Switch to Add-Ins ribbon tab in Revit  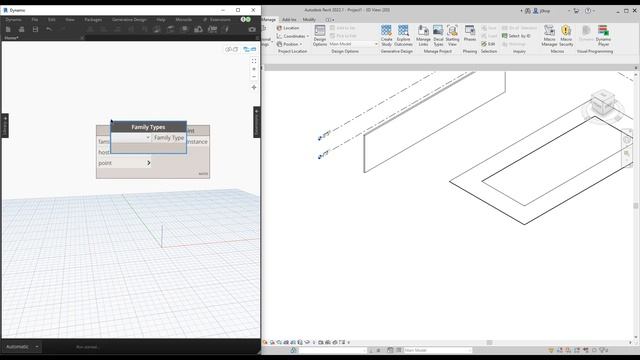(x=289, y=20)
